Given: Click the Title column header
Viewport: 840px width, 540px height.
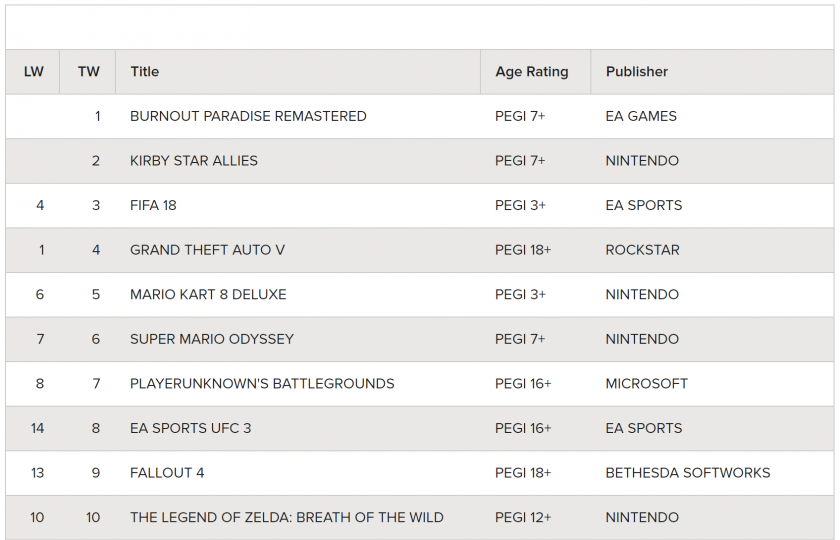Looking at the screenshot, I should [x=145, y=72].
